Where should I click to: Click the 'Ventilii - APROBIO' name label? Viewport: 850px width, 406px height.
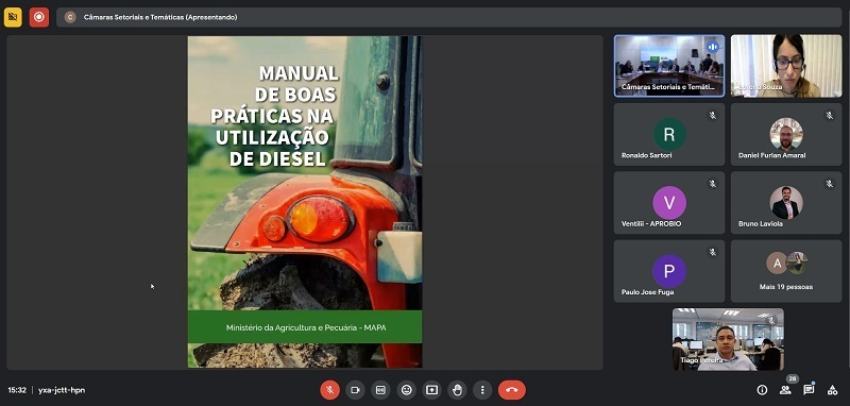(651, 223)
